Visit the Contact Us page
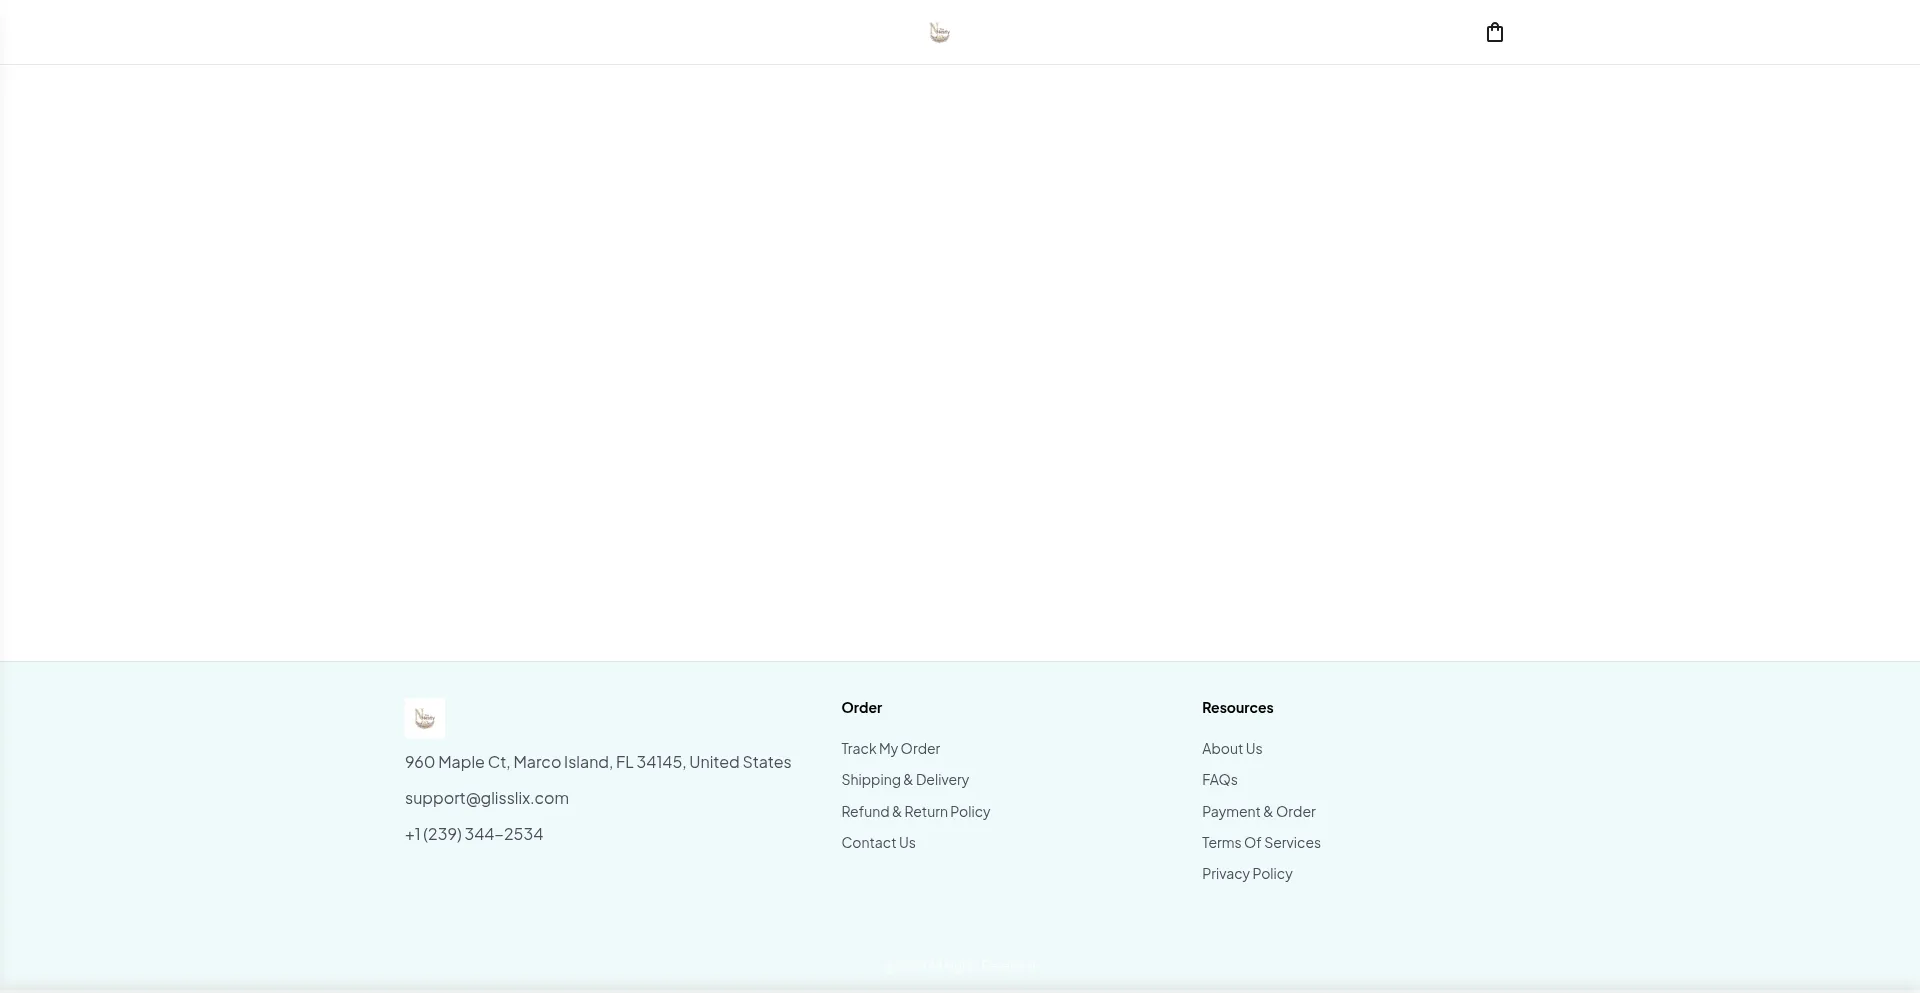Image resolution: width=1920 pixels, height=993 pixels. (878, 842)
